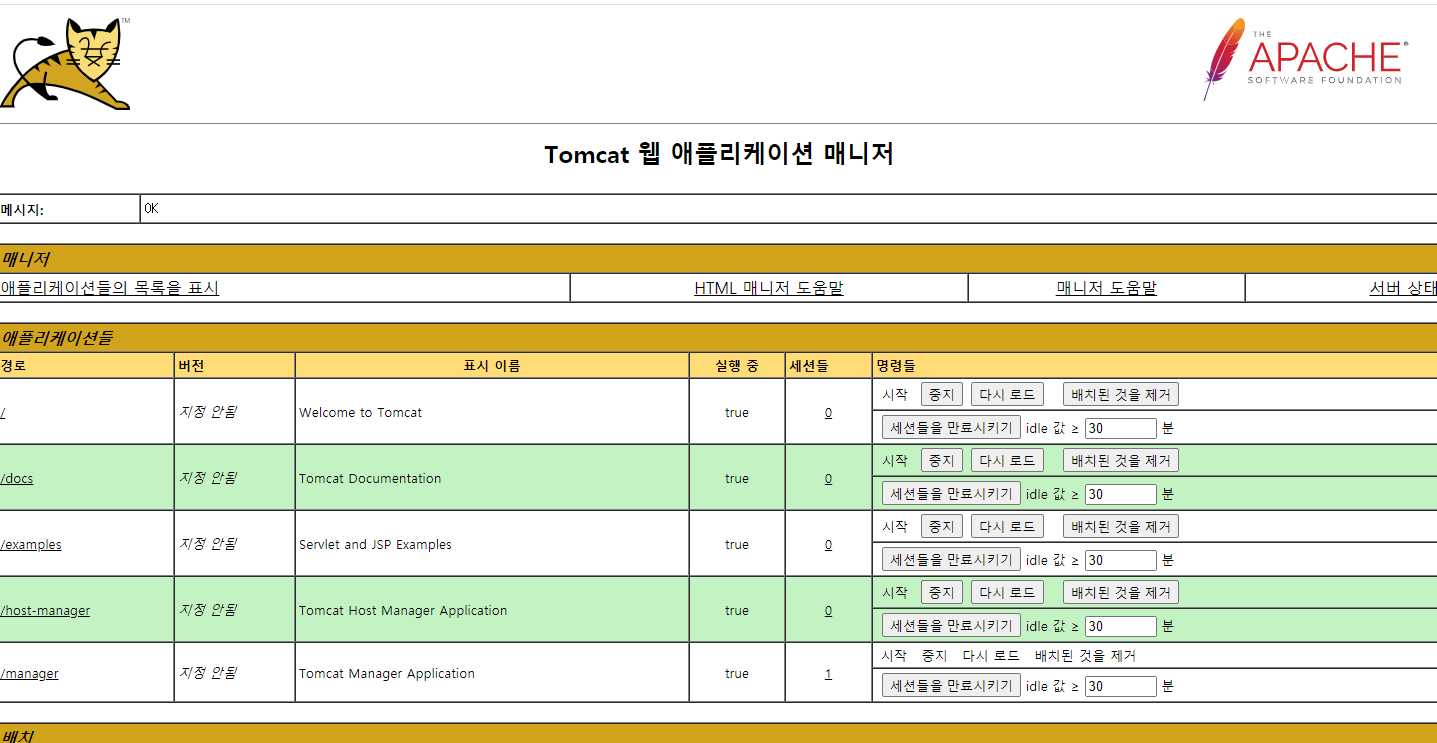Focus the idle value field for /examples
The image size is (1437, 743).
pos(1120,560)
